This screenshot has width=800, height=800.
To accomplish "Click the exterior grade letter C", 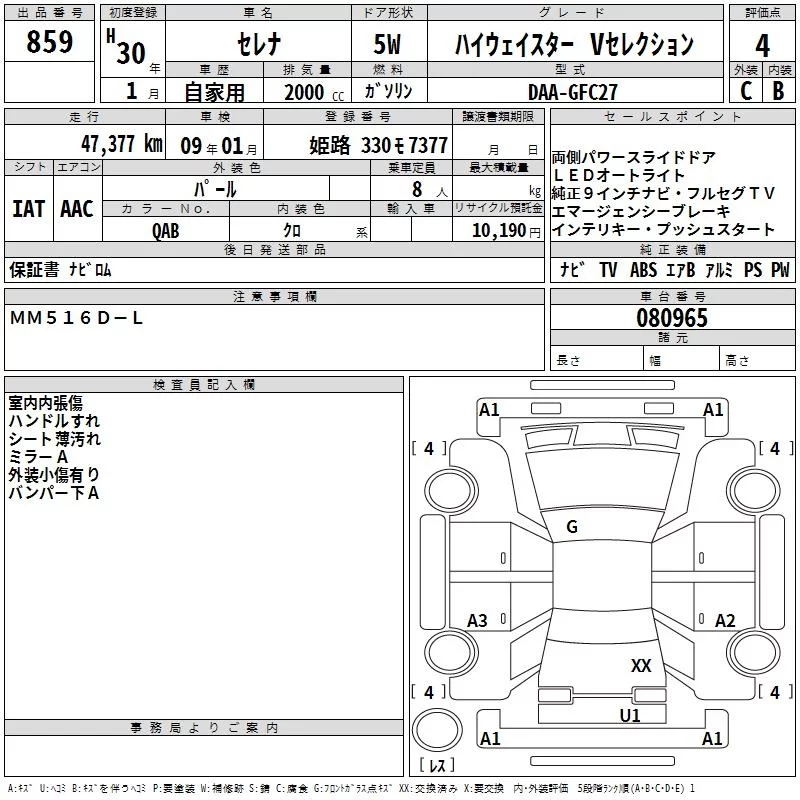I will (746, 91).
